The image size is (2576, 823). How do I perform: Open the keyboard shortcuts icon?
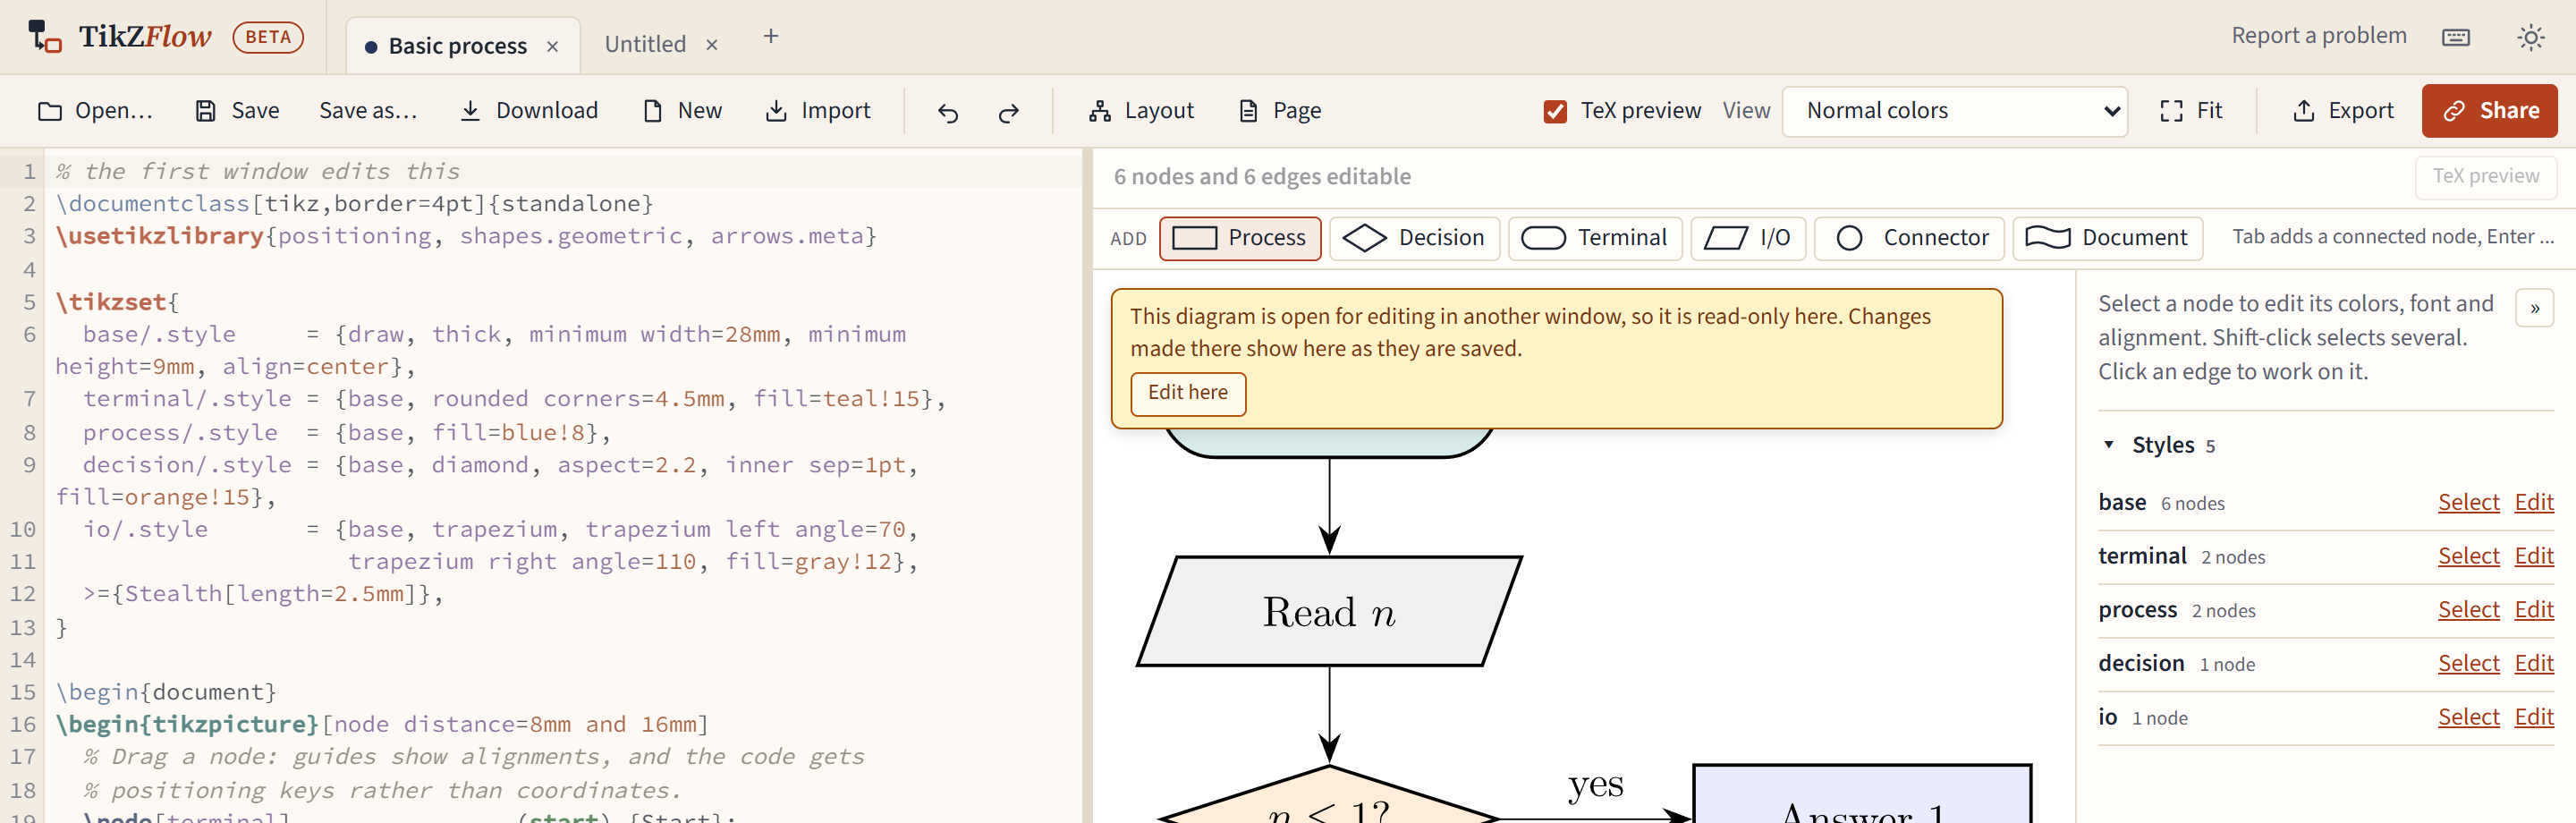(2456, 37)
